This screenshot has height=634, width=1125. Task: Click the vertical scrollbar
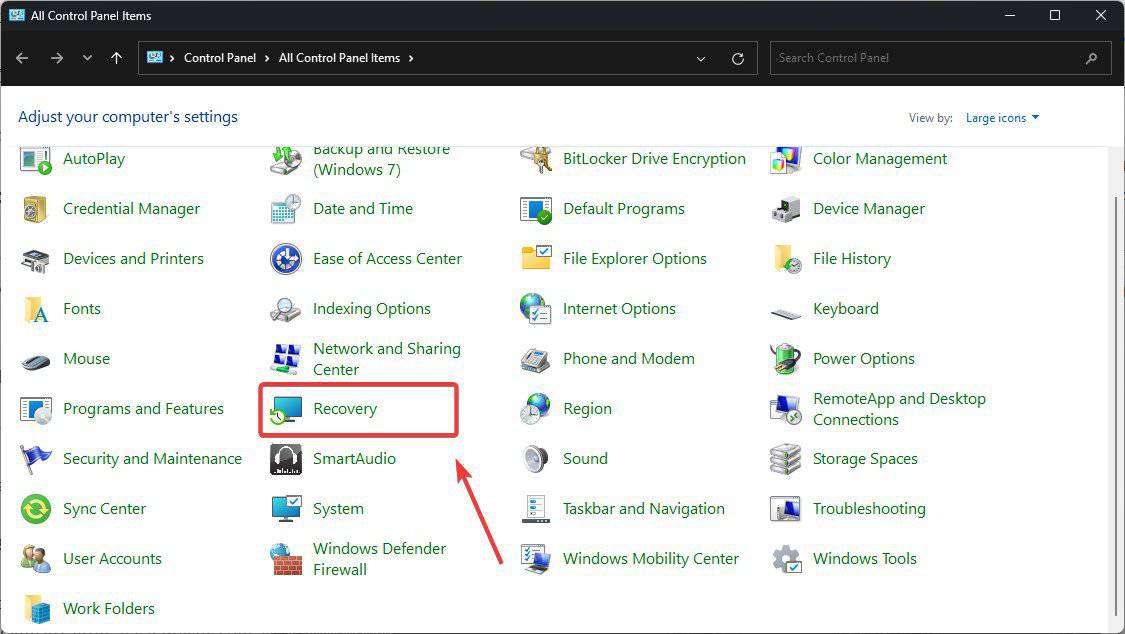[1114, 408]
